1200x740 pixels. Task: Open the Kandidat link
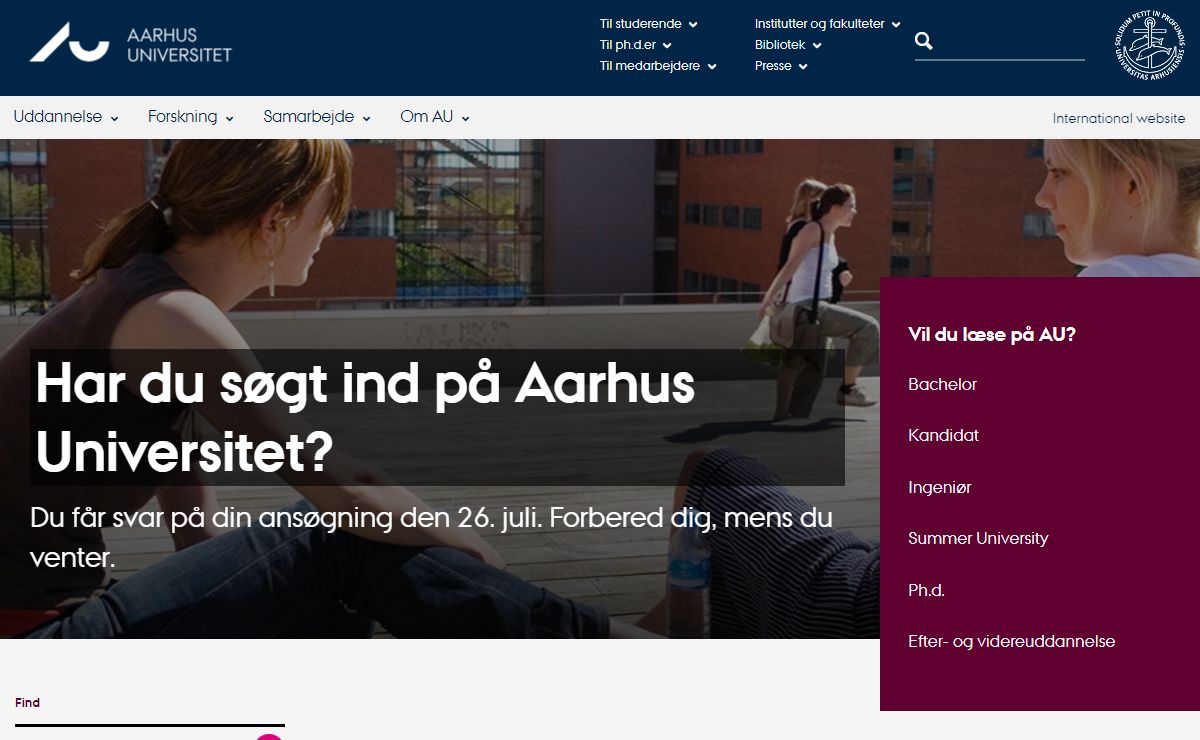tap(943, 436)
